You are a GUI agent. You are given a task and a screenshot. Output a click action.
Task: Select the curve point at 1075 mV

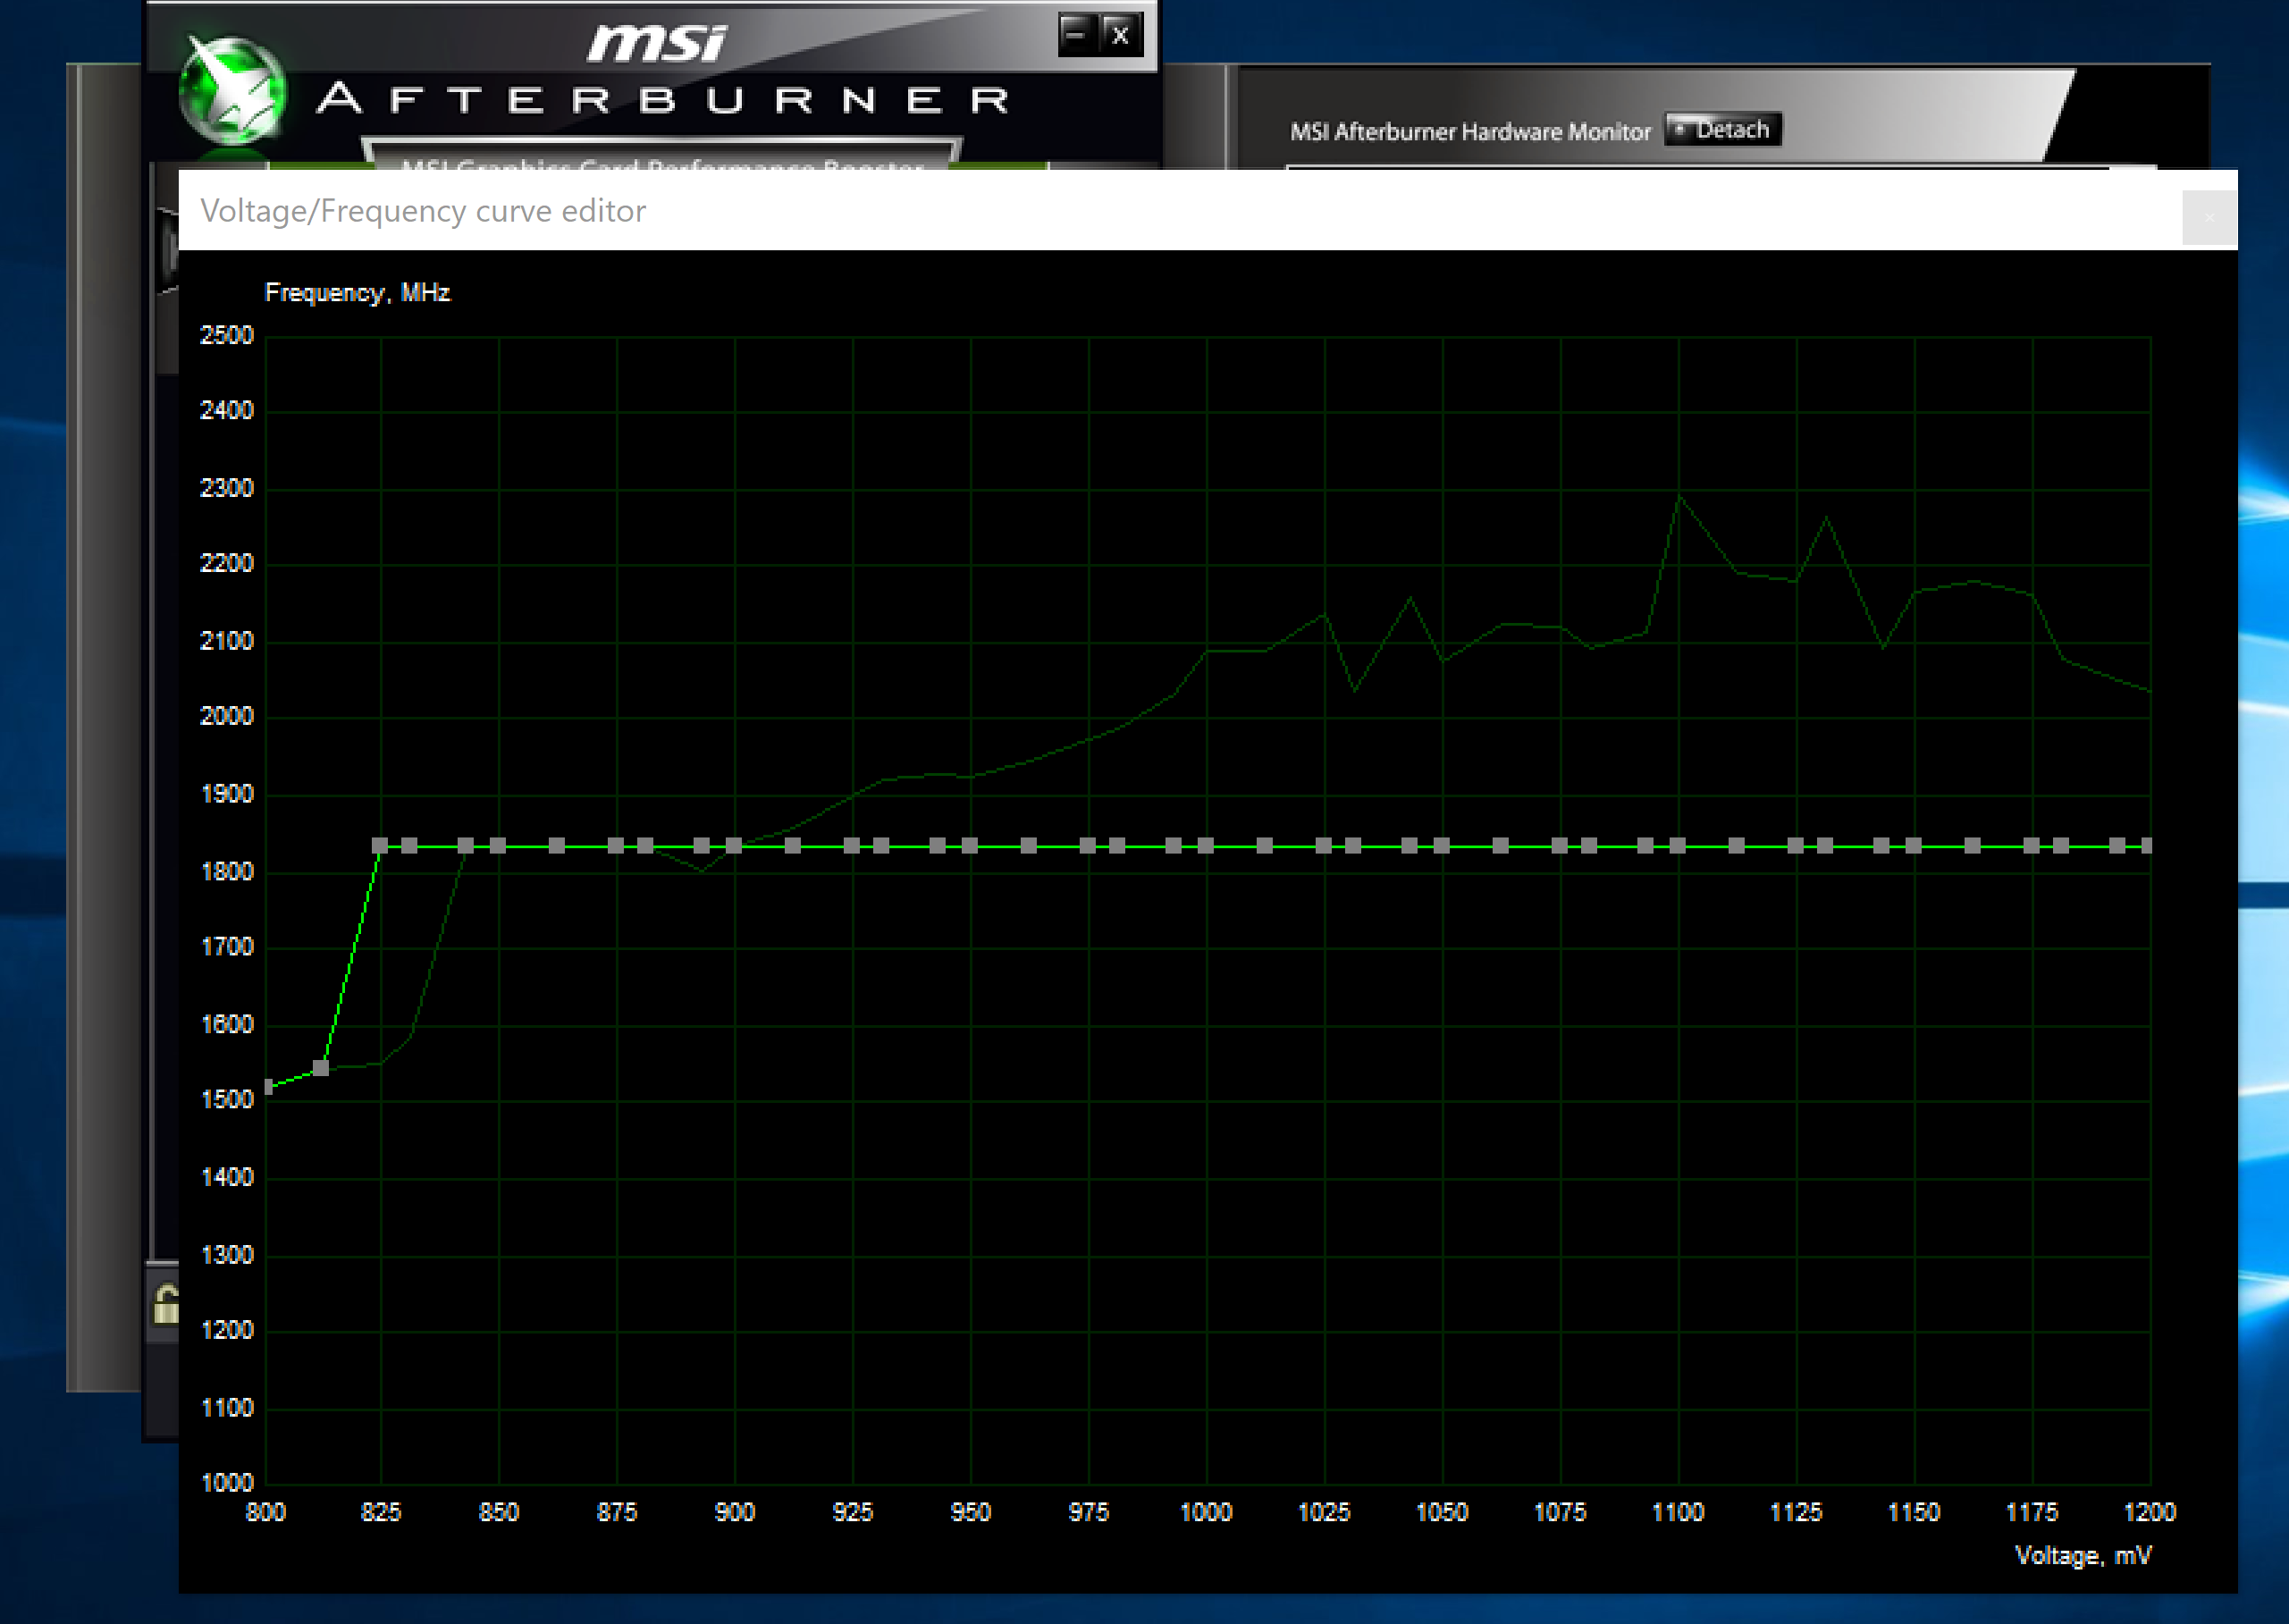[x=1560, y=846]
